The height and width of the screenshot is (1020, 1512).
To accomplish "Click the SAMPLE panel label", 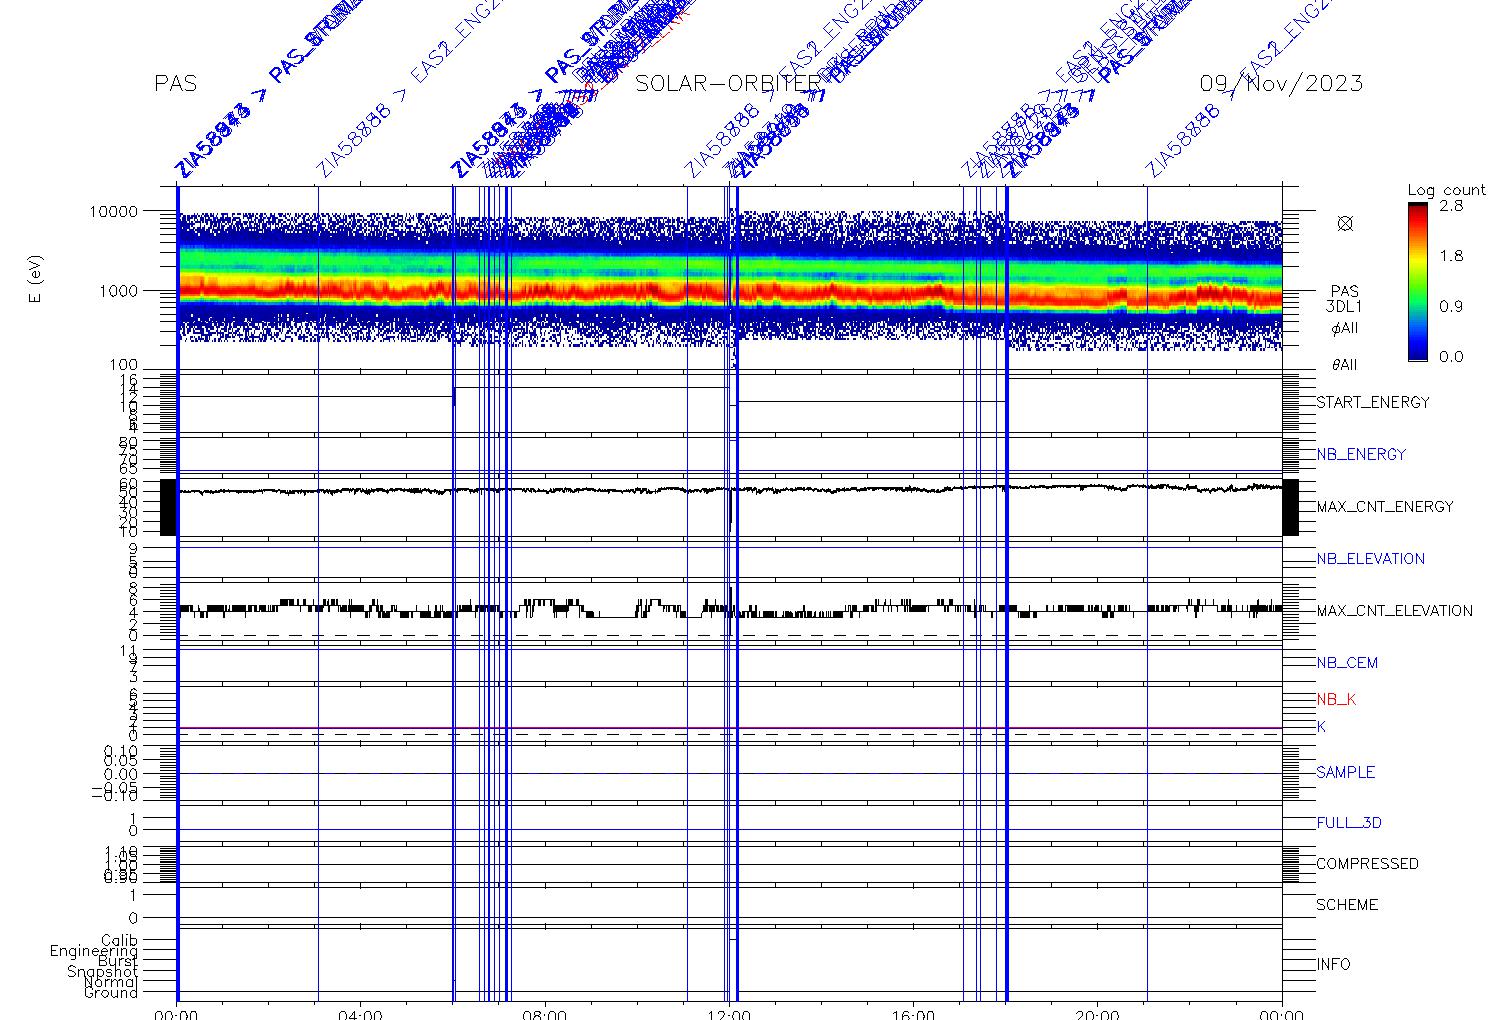I will [1345, 773].
